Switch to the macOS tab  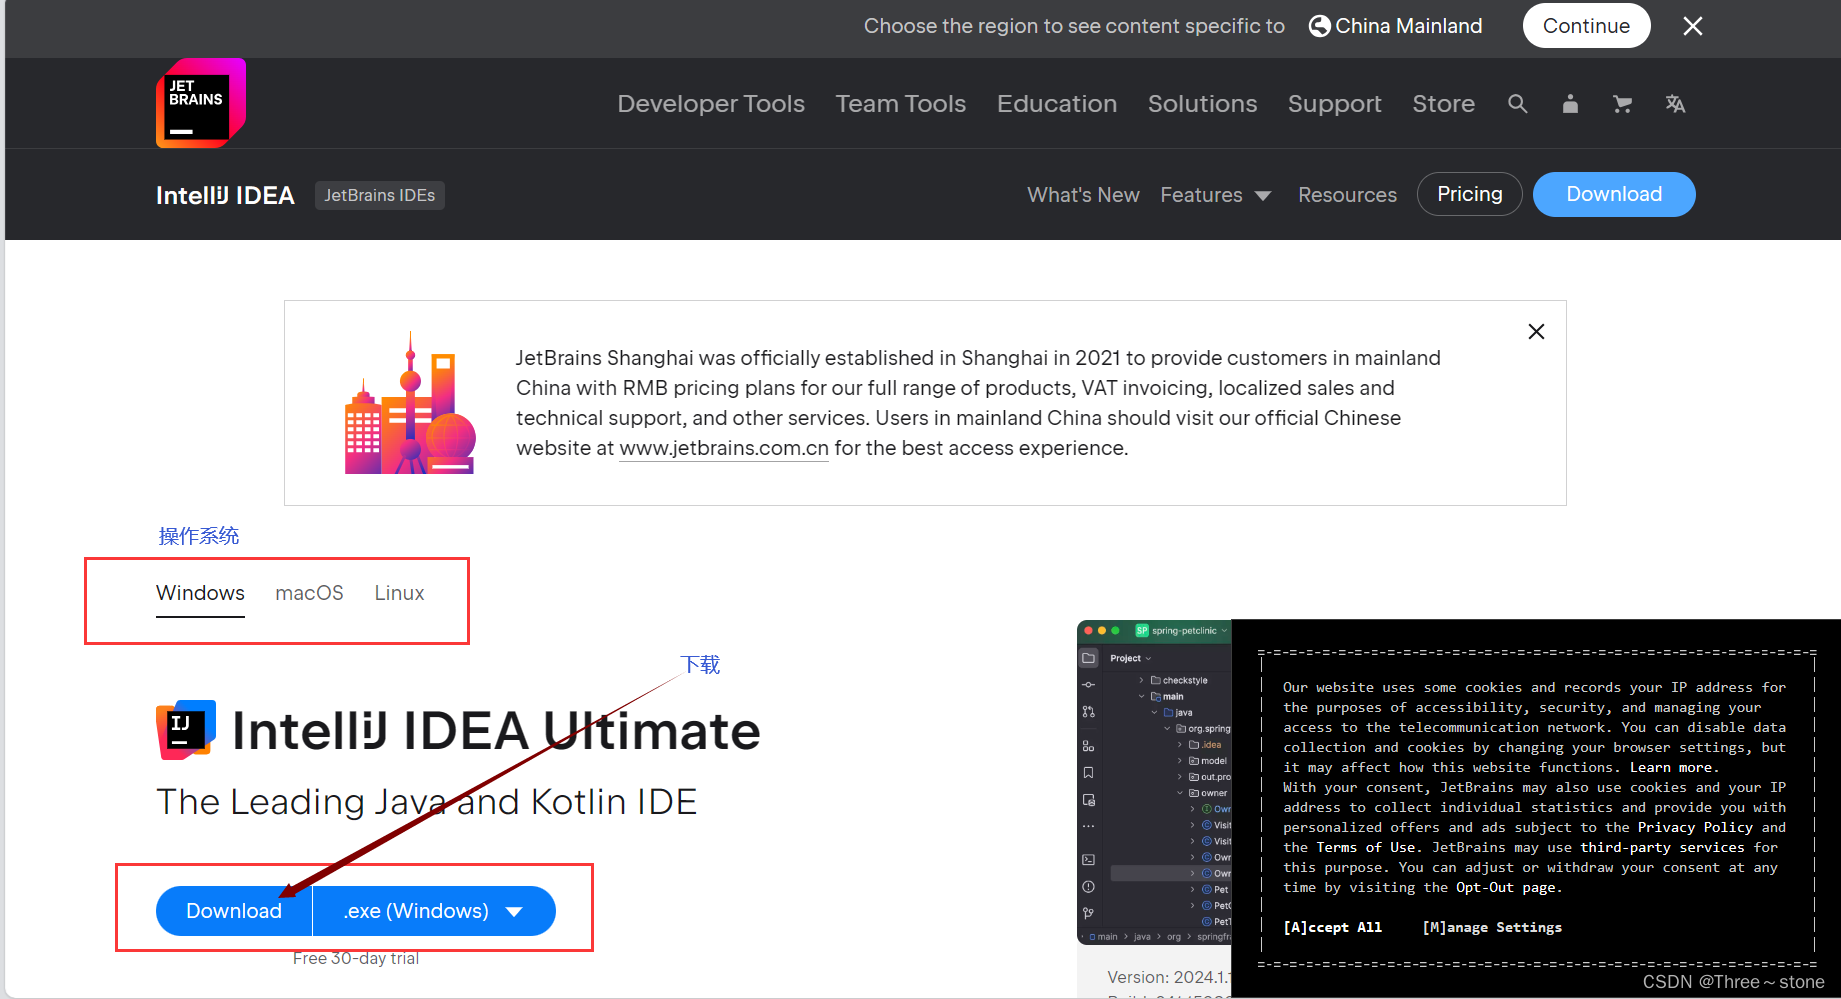pyautogui.click(x=309, y=592)
